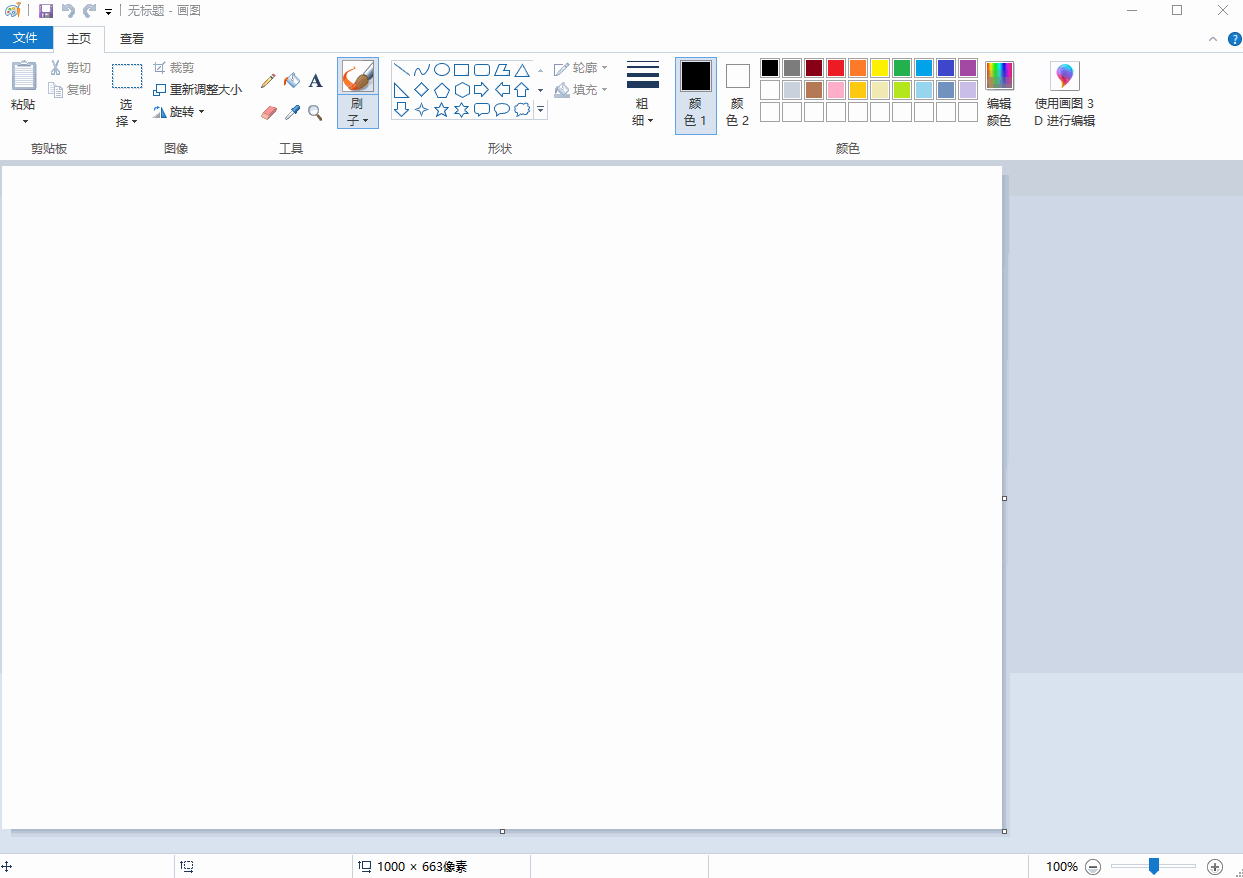Screen dimensions: 1243x878
Task: Click 重新调整大小 resize button
Action: click(x=198, y=90)
